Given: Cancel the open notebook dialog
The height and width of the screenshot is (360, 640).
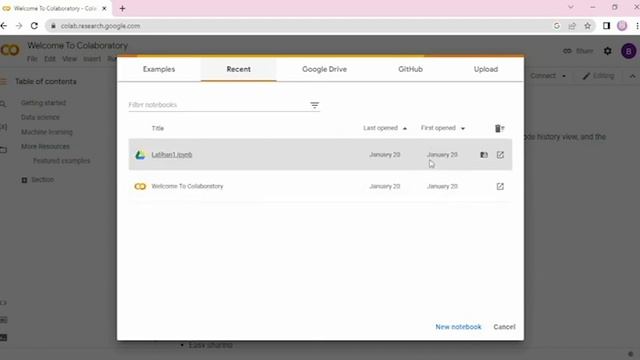Looking at the screenshot, I should (504, 327).
